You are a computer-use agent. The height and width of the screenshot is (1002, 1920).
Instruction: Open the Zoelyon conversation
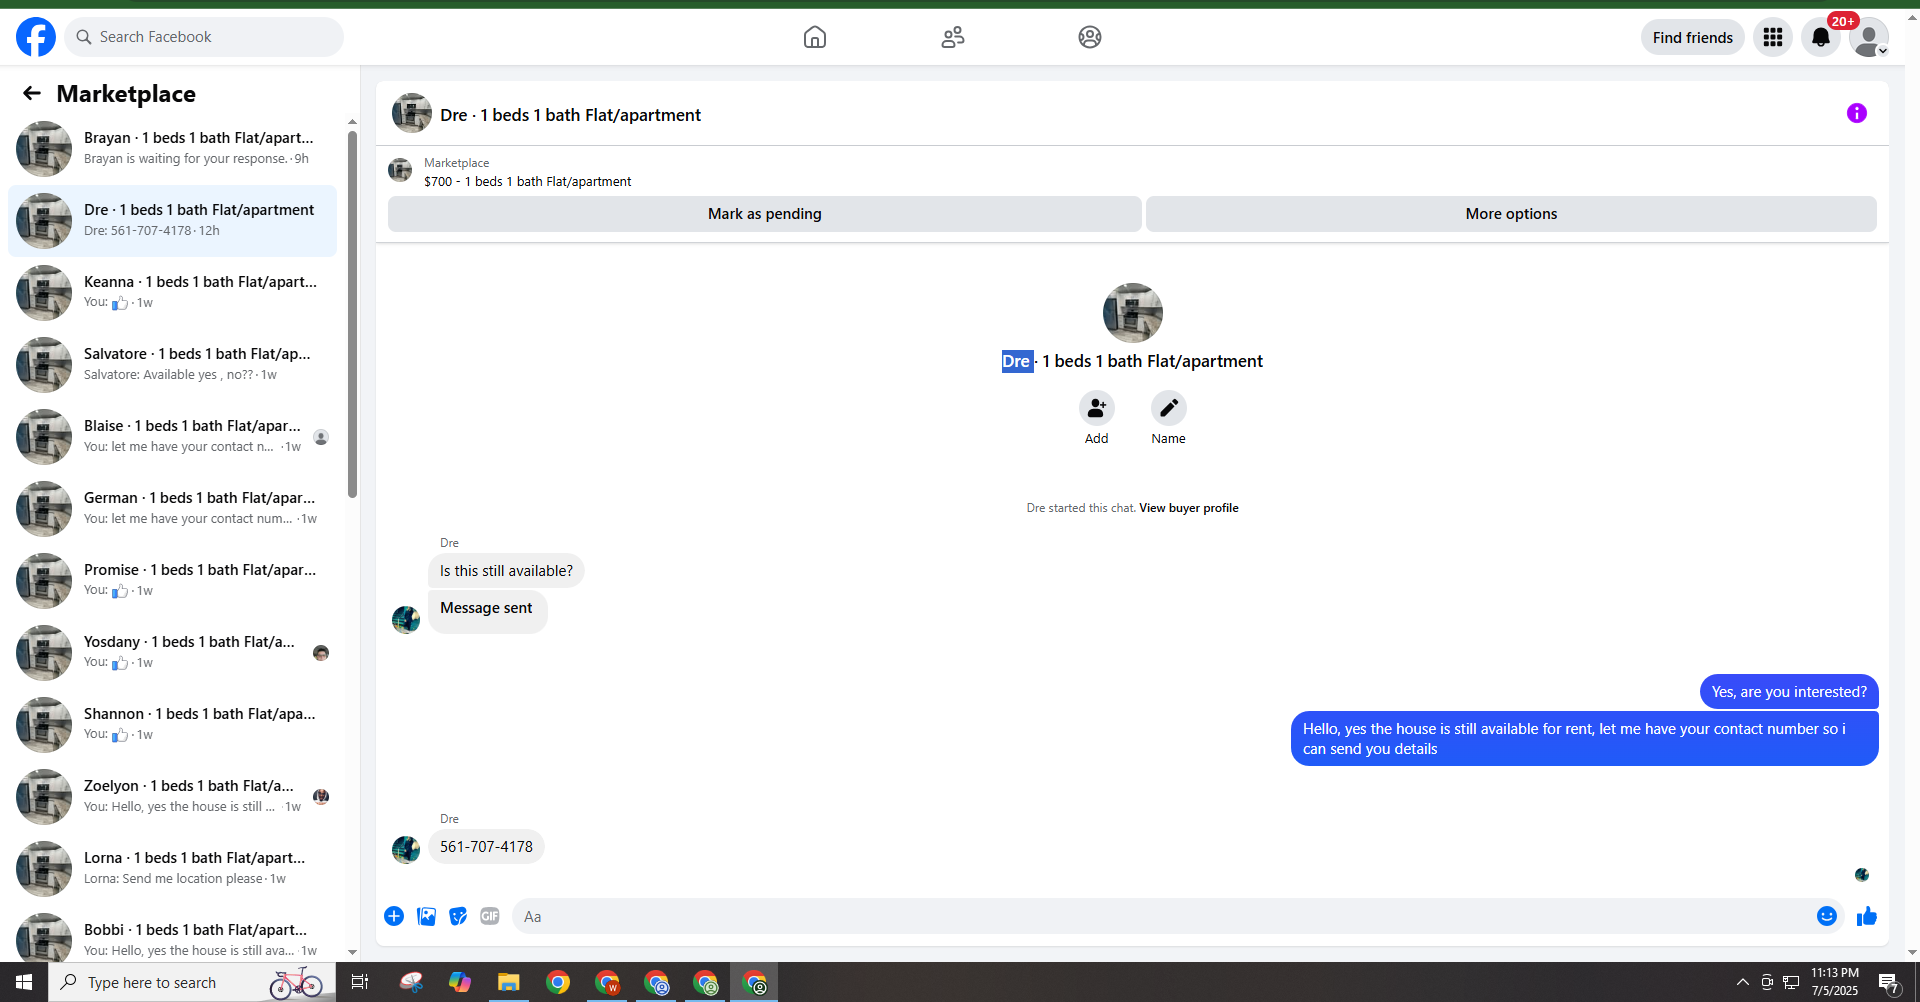point(172,797)
